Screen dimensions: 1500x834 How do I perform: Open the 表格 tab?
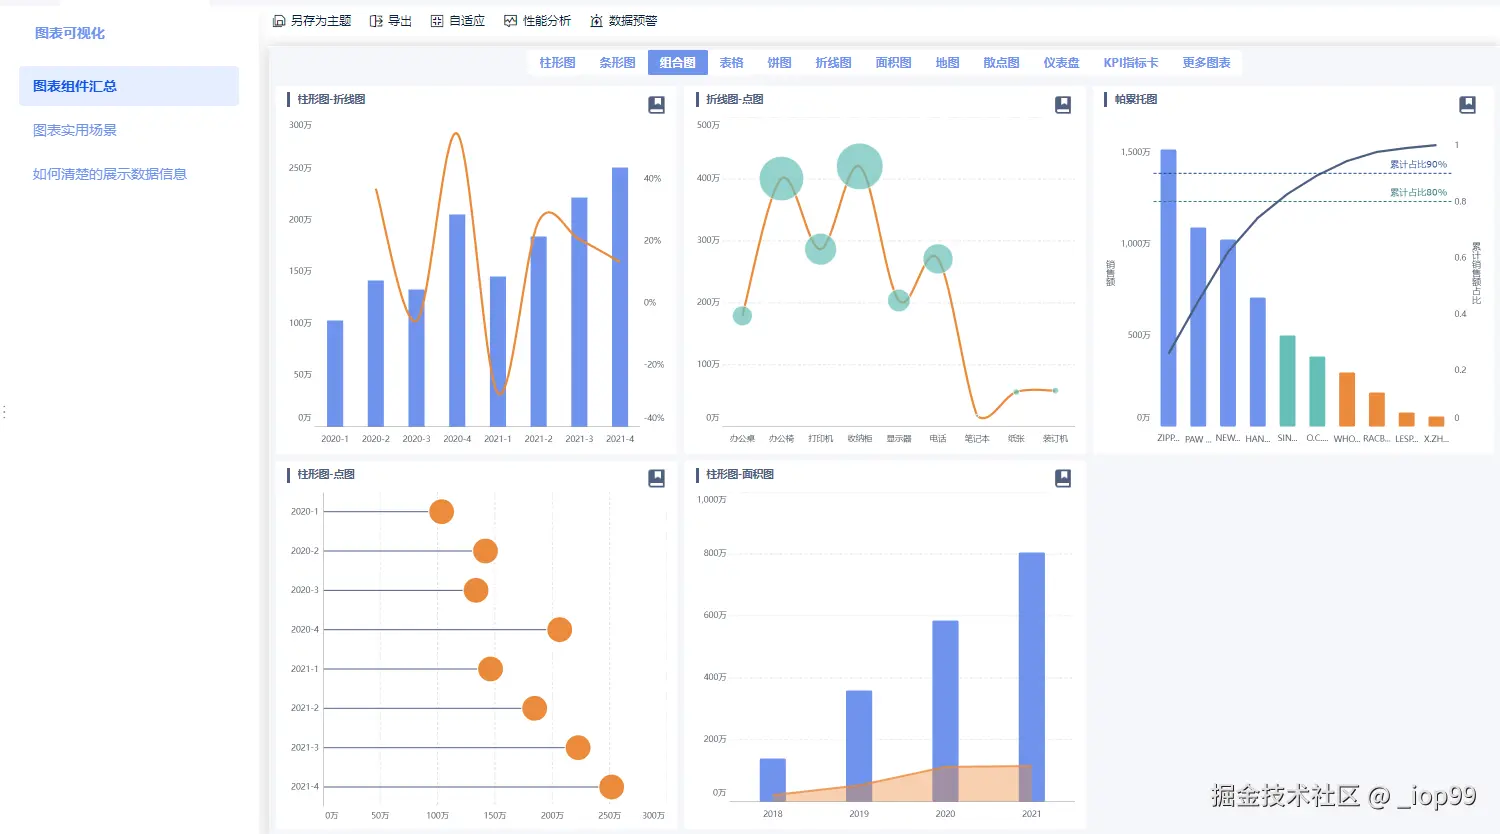pyautogui.click(x=732, y=62)
